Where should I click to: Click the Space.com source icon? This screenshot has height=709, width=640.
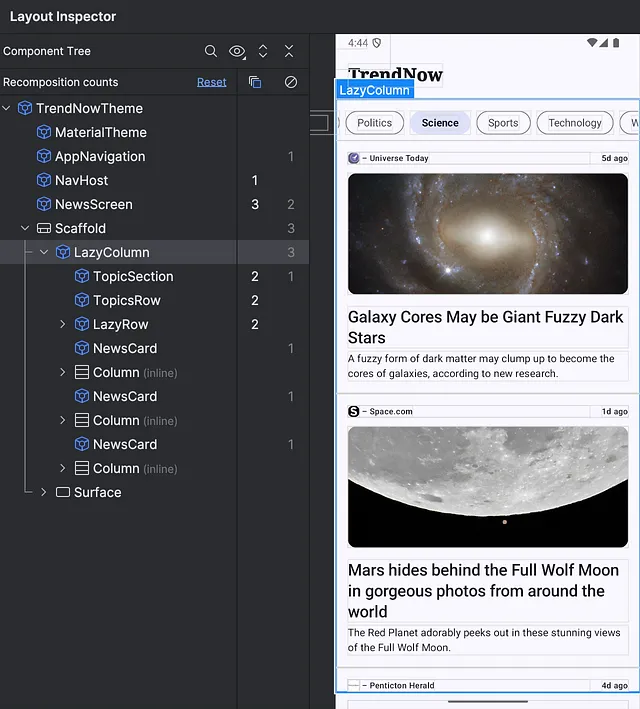pyautogui.click(x=354, y=411)
